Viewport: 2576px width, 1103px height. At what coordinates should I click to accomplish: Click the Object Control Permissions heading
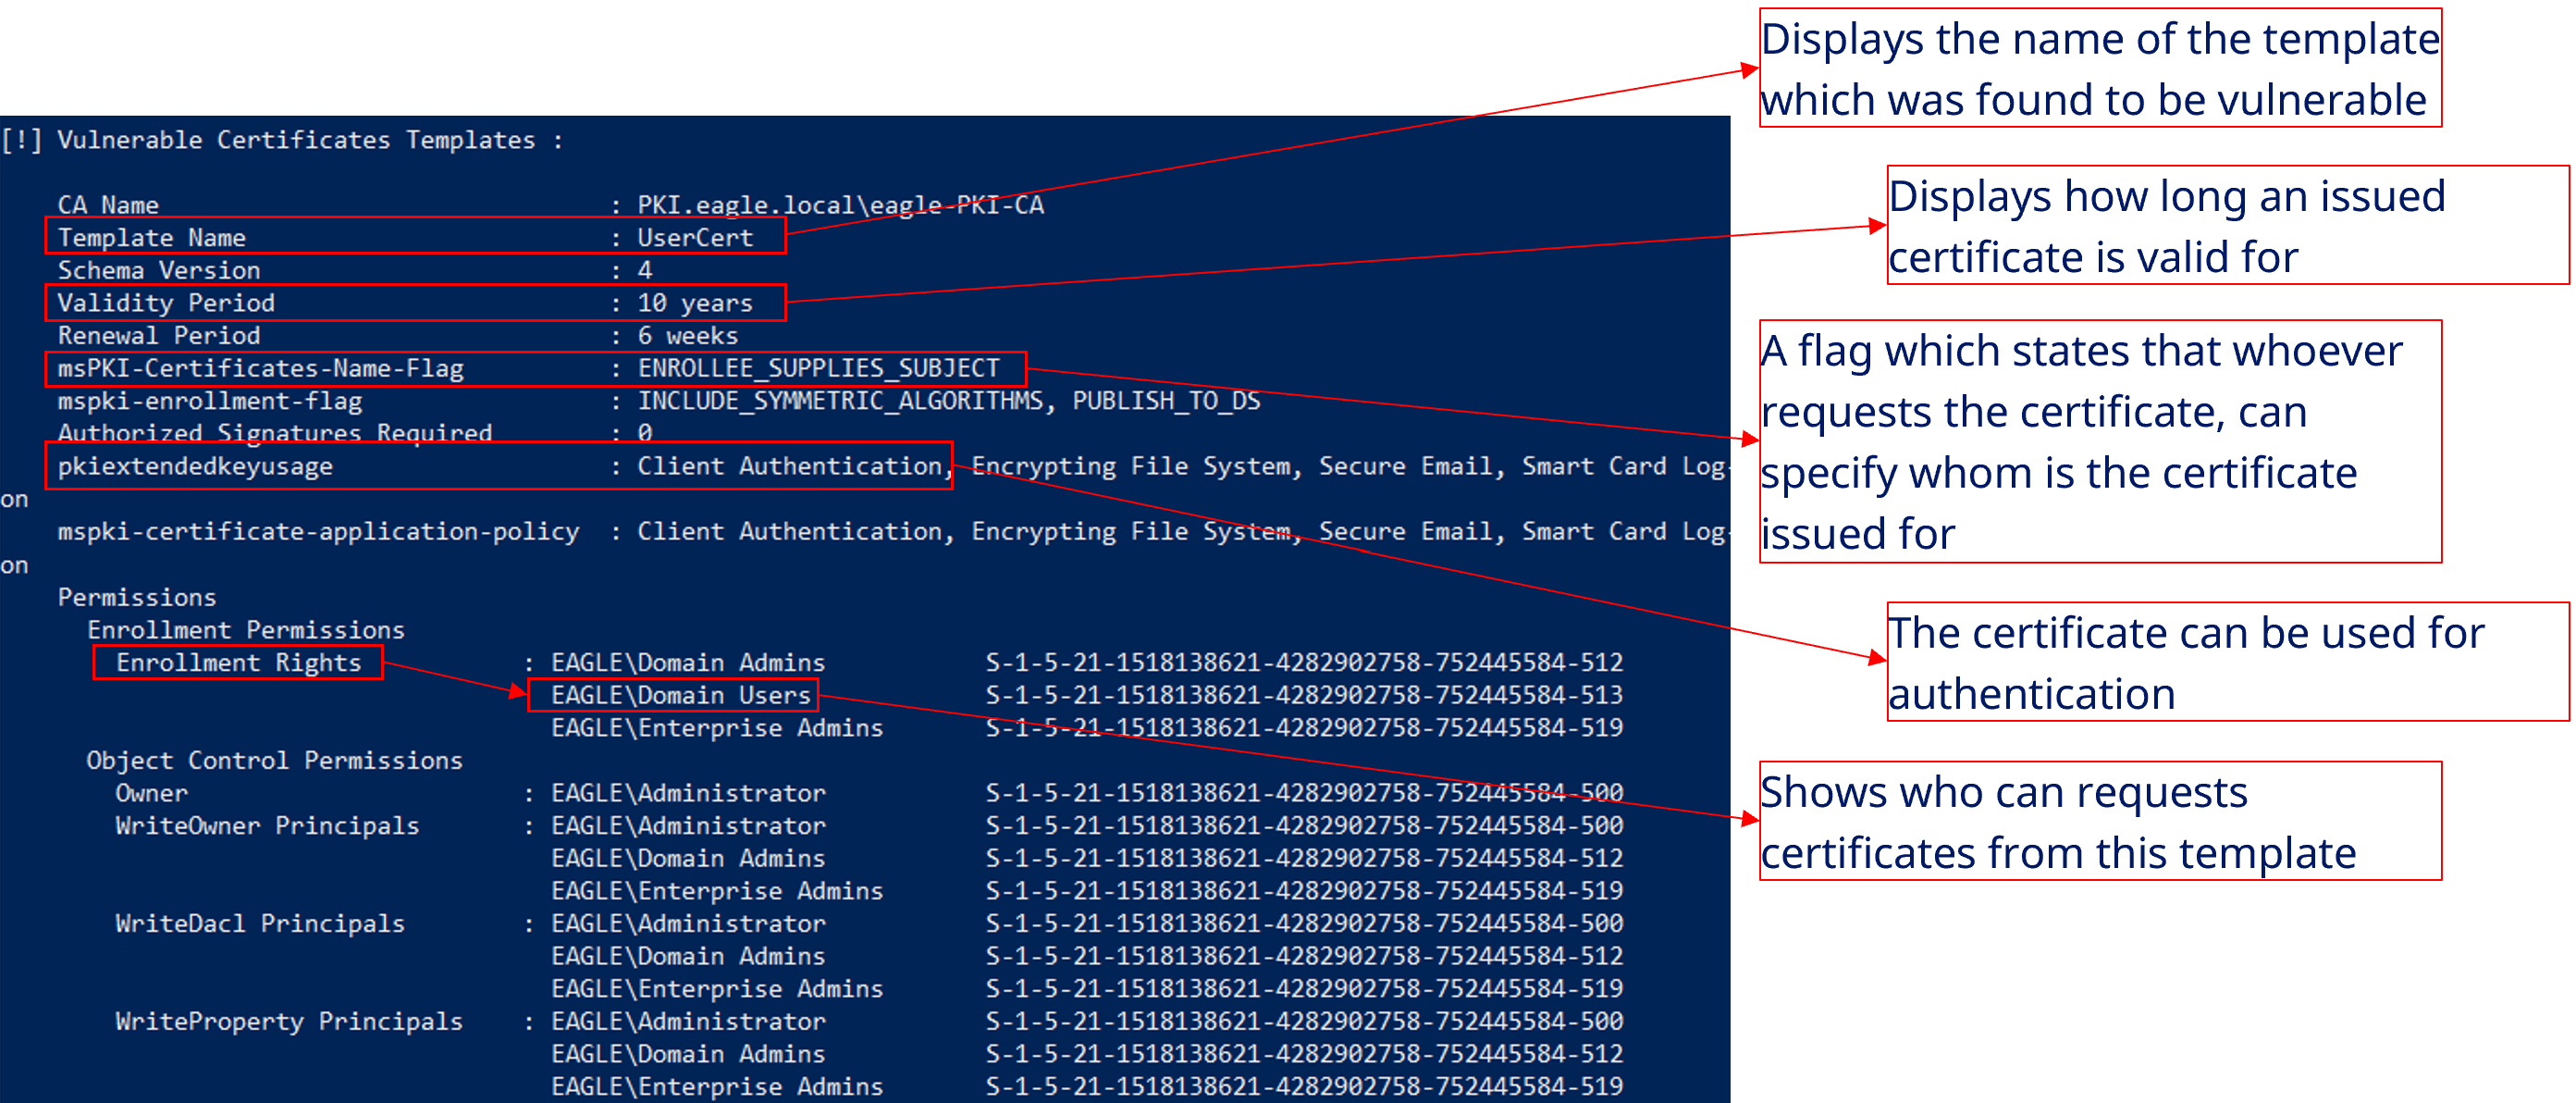click(274, 760)
